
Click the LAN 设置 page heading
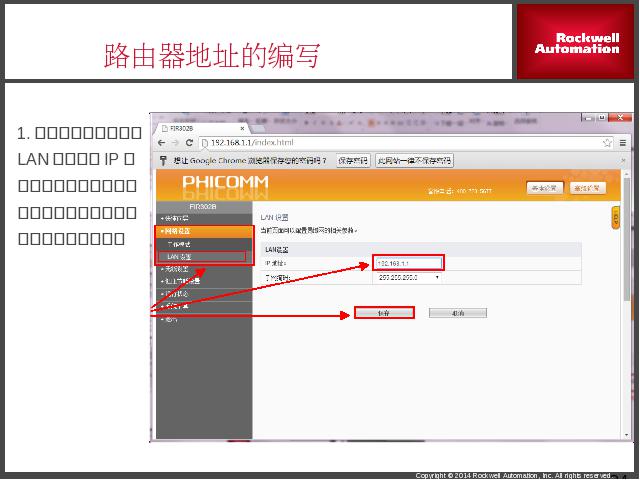[x=274, y=217]
